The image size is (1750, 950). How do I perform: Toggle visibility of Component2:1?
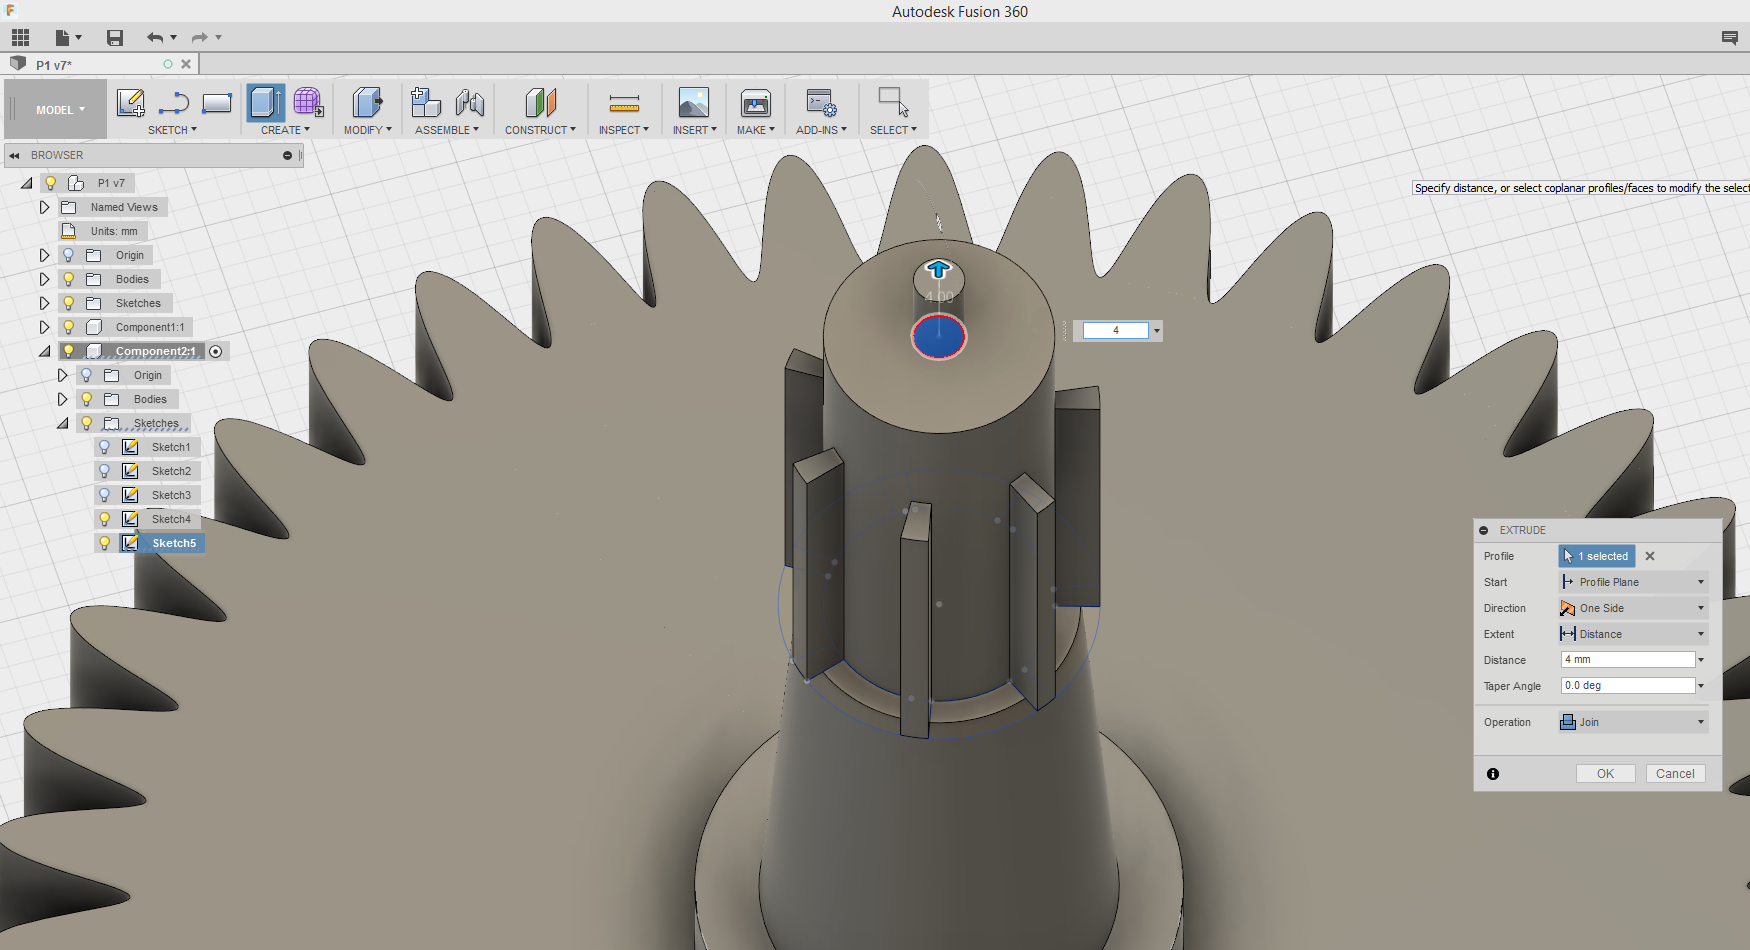(68, 351)
